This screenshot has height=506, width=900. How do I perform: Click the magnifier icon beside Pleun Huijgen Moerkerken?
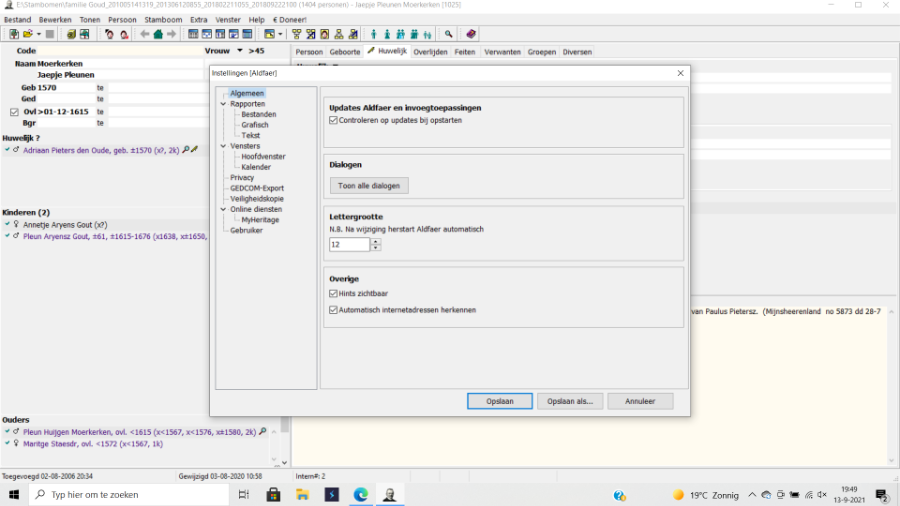(x=262, y=431)
